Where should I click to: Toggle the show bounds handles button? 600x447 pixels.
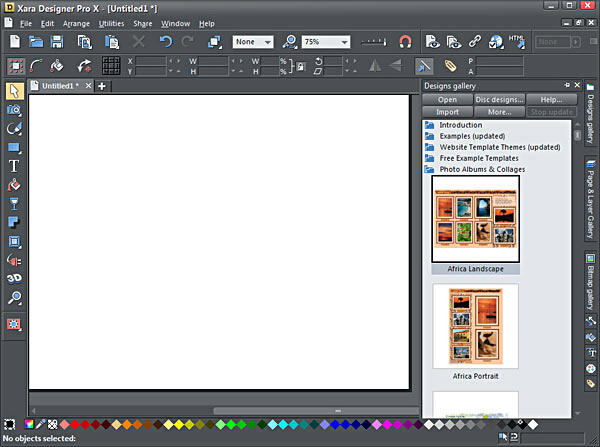click(x=16, y=66)
